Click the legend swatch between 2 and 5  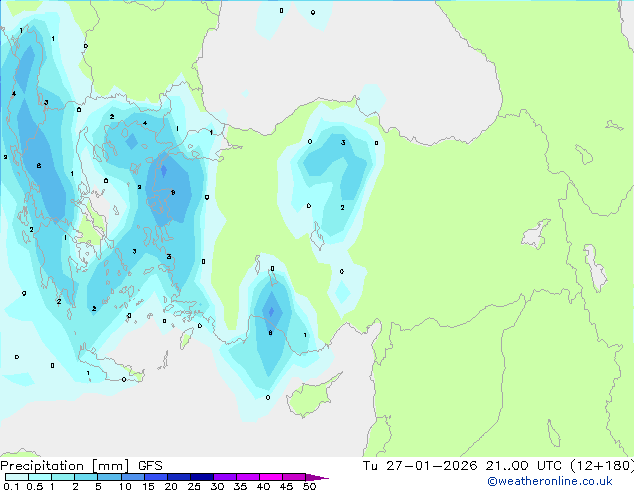86,477
